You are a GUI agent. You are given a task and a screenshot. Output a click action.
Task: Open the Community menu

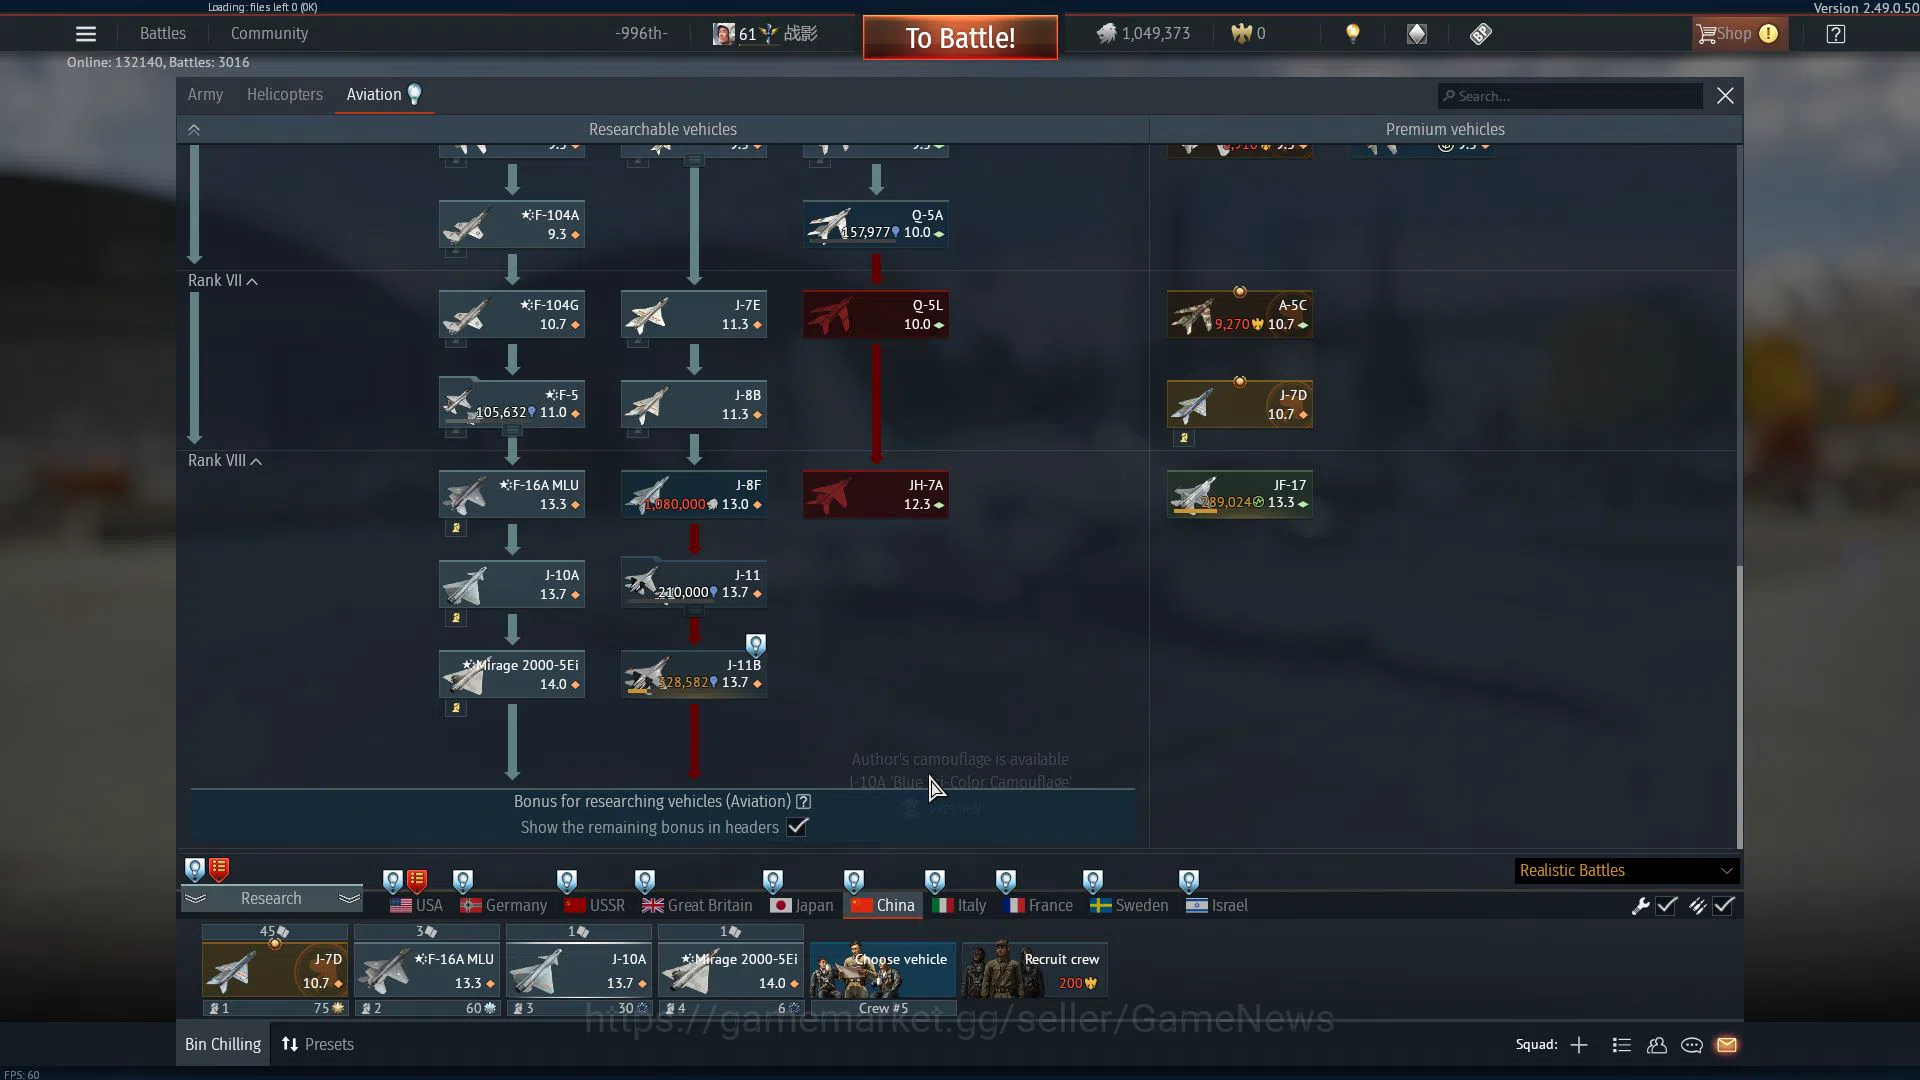pyautogui.click(x=269, y=34)
